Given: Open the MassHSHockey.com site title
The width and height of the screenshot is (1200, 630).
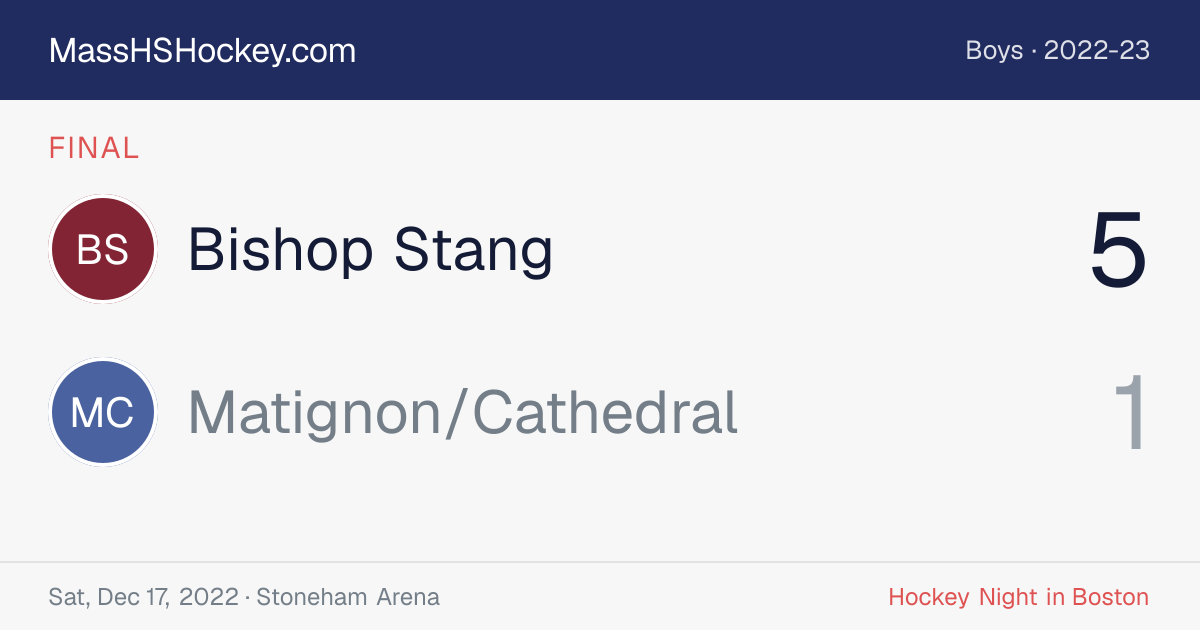Looking at the screenshot, I should pyautogui.click(x=202, y=51).
